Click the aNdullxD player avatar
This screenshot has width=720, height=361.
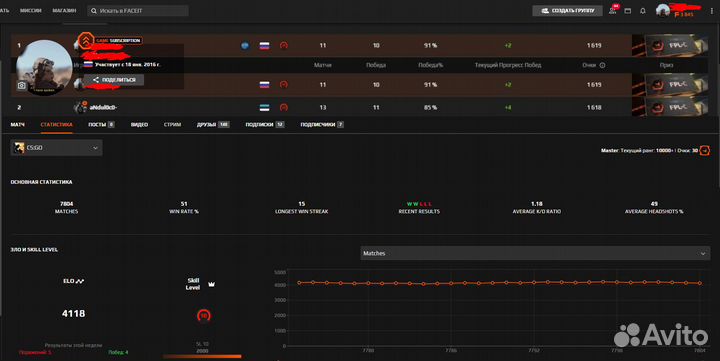[x=80, y=107]
